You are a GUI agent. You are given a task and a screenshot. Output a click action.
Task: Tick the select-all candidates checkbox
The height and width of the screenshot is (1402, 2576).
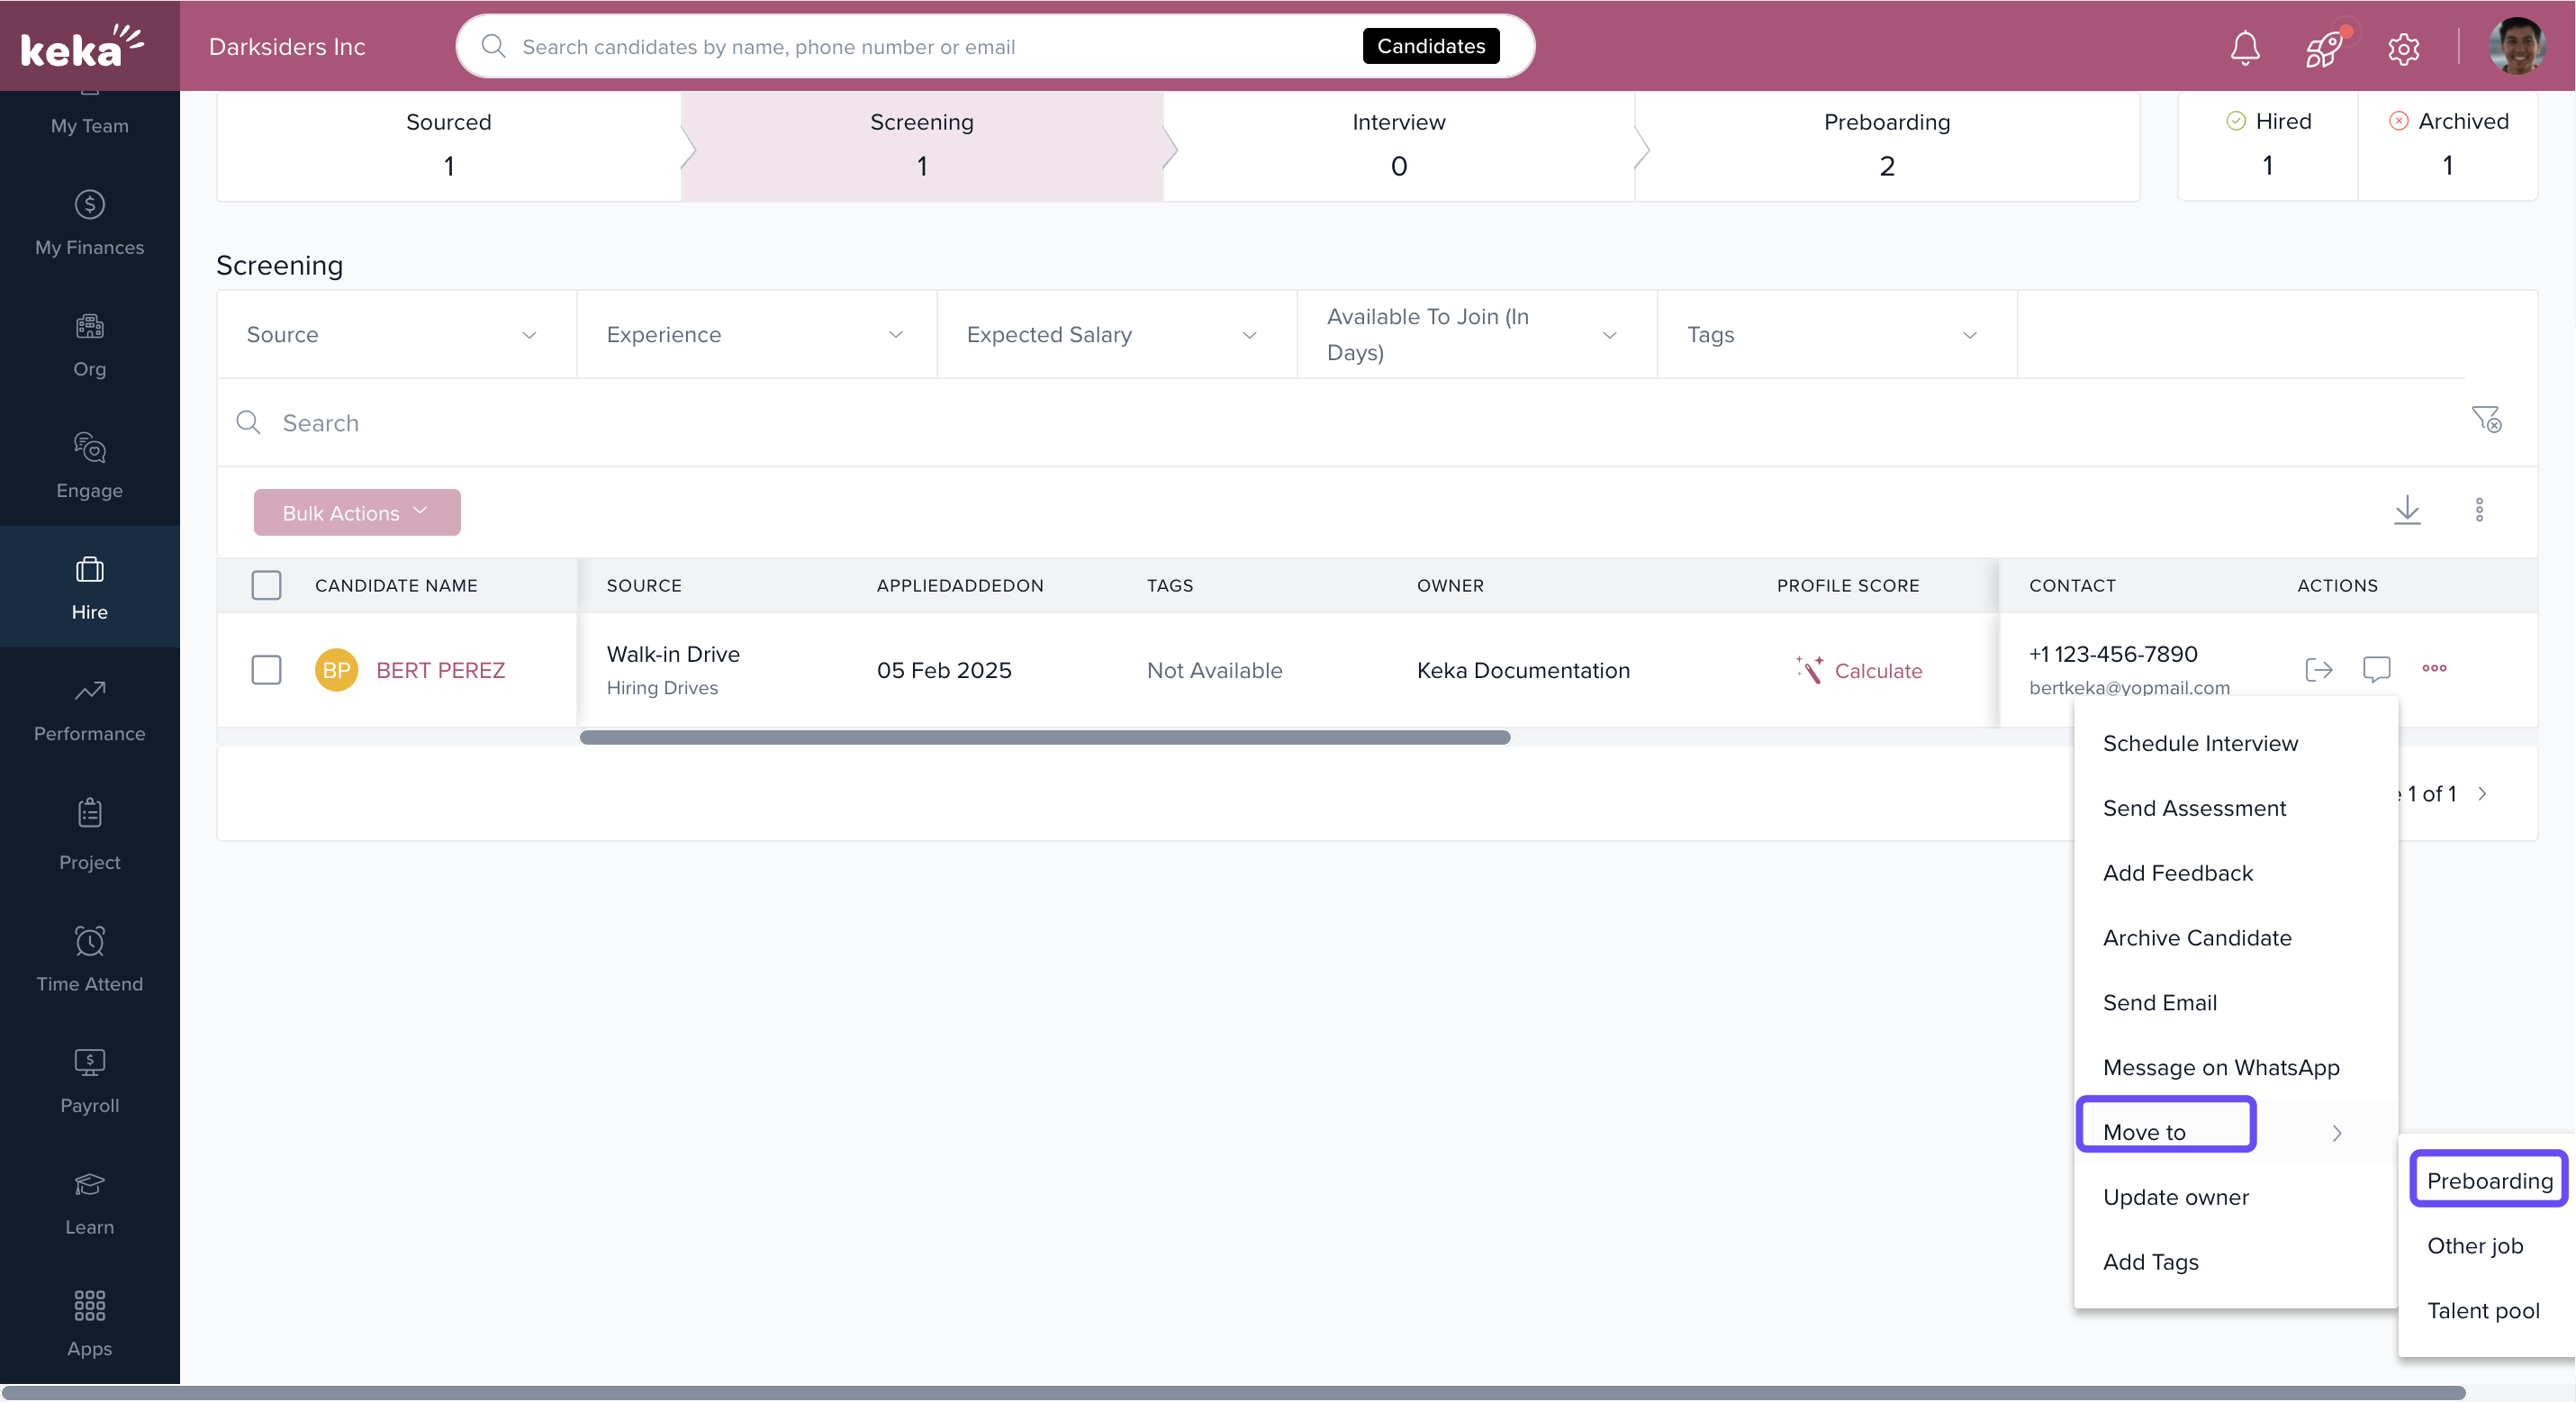(266, 585)
